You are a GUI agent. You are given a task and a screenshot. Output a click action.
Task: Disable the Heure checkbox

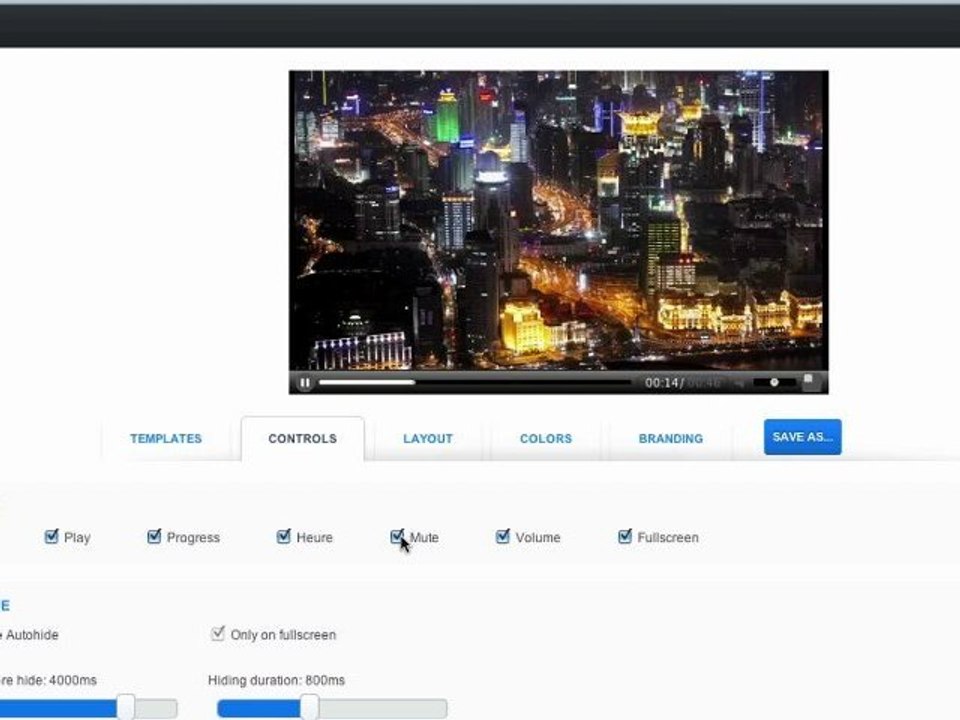(283, 537)
